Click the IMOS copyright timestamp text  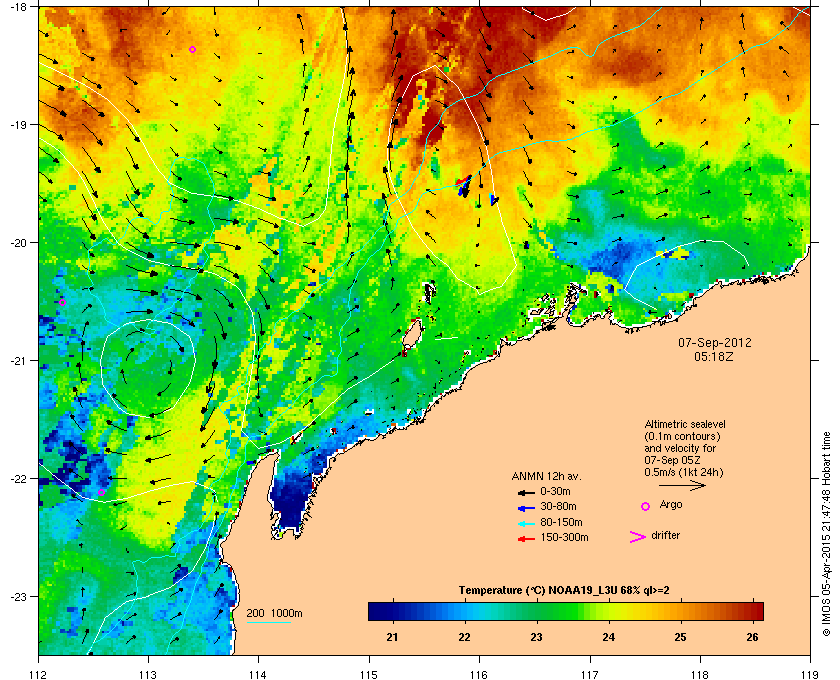pos(826,534)
